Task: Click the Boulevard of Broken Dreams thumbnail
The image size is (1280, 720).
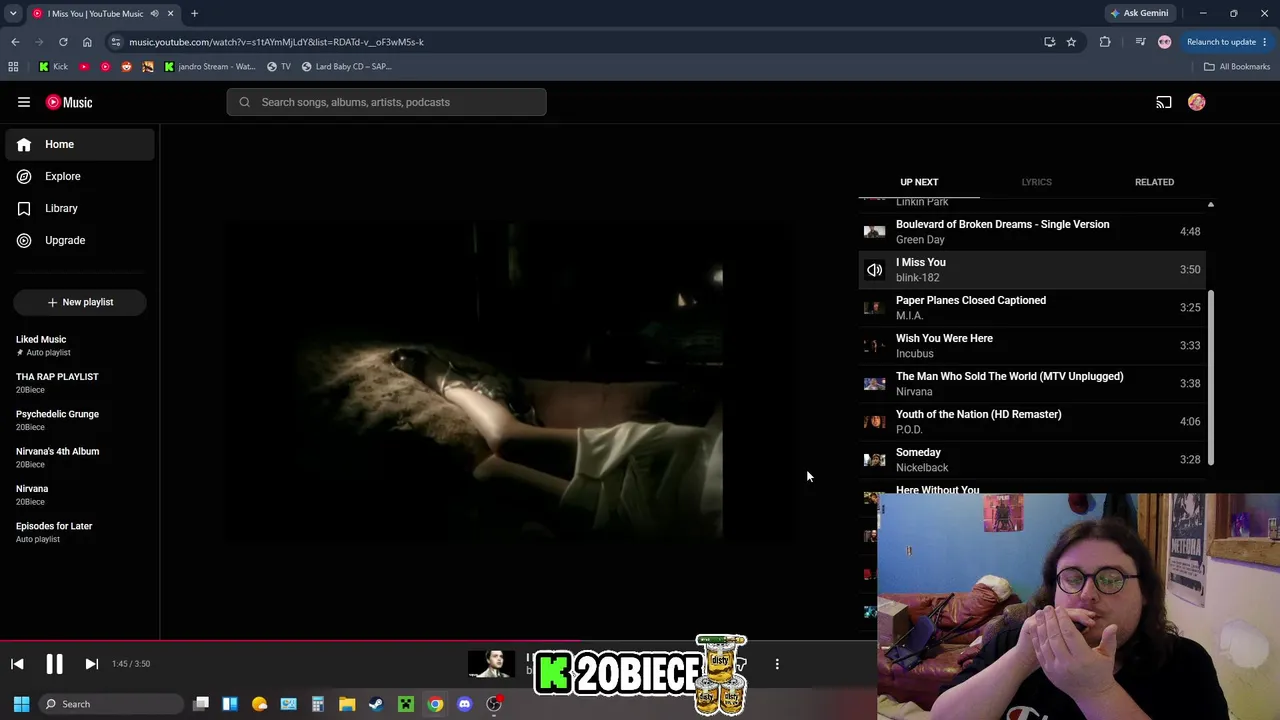Action: point(874,232)
